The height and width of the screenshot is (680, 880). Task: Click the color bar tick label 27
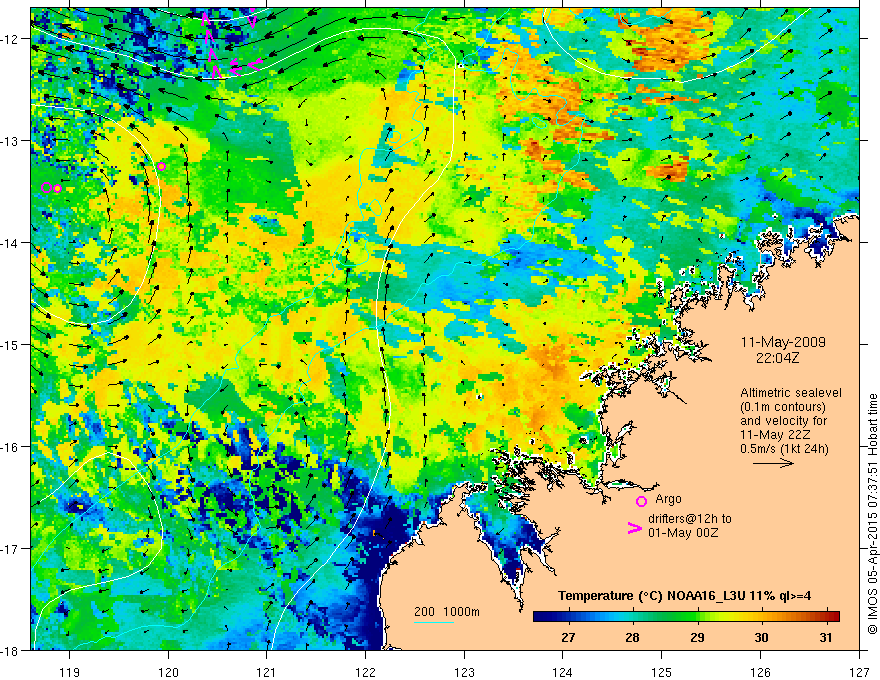[568, 637]
